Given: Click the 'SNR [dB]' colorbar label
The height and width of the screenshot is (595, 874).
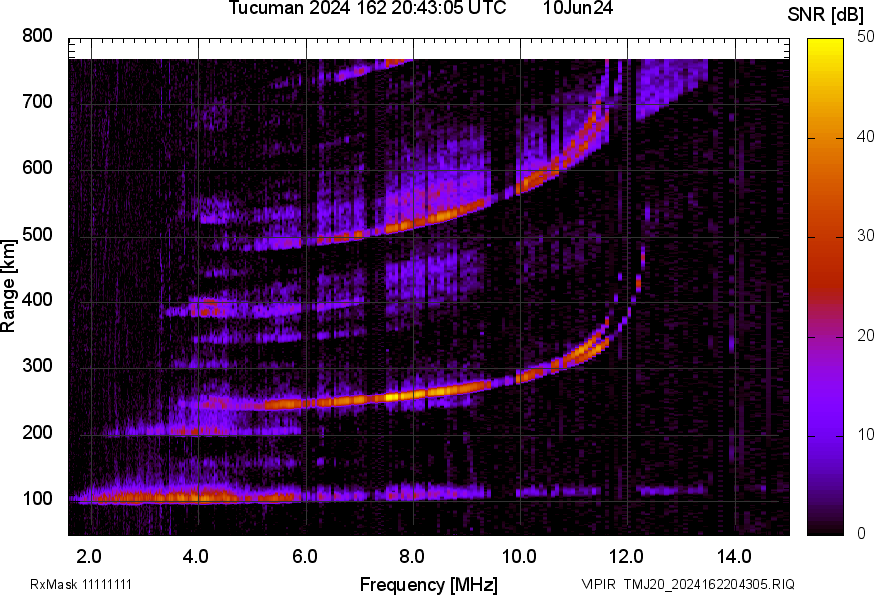Looking at the screenshot, I should tap(826, 15).
